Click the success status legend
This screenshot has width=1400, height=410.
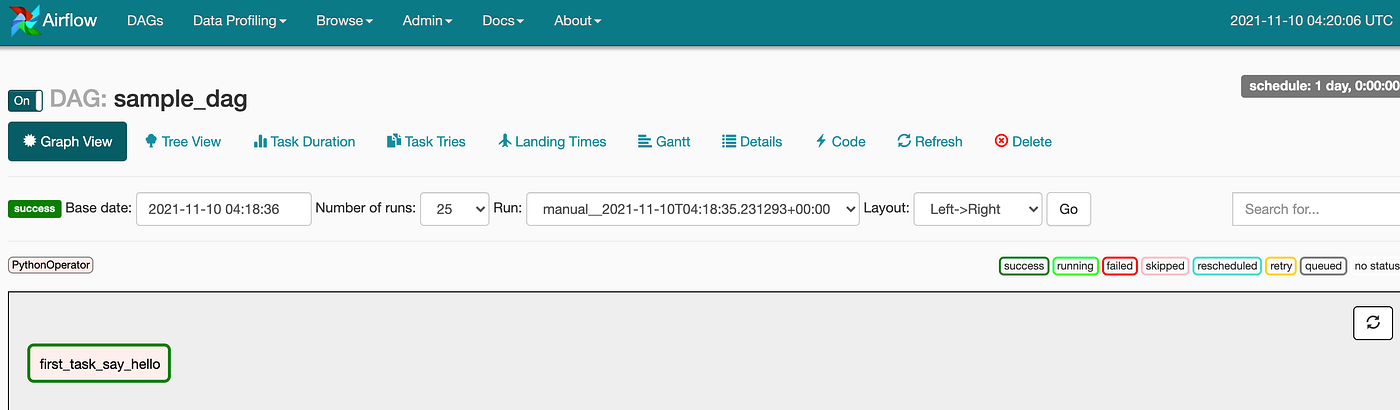(x=1024, y=266)
